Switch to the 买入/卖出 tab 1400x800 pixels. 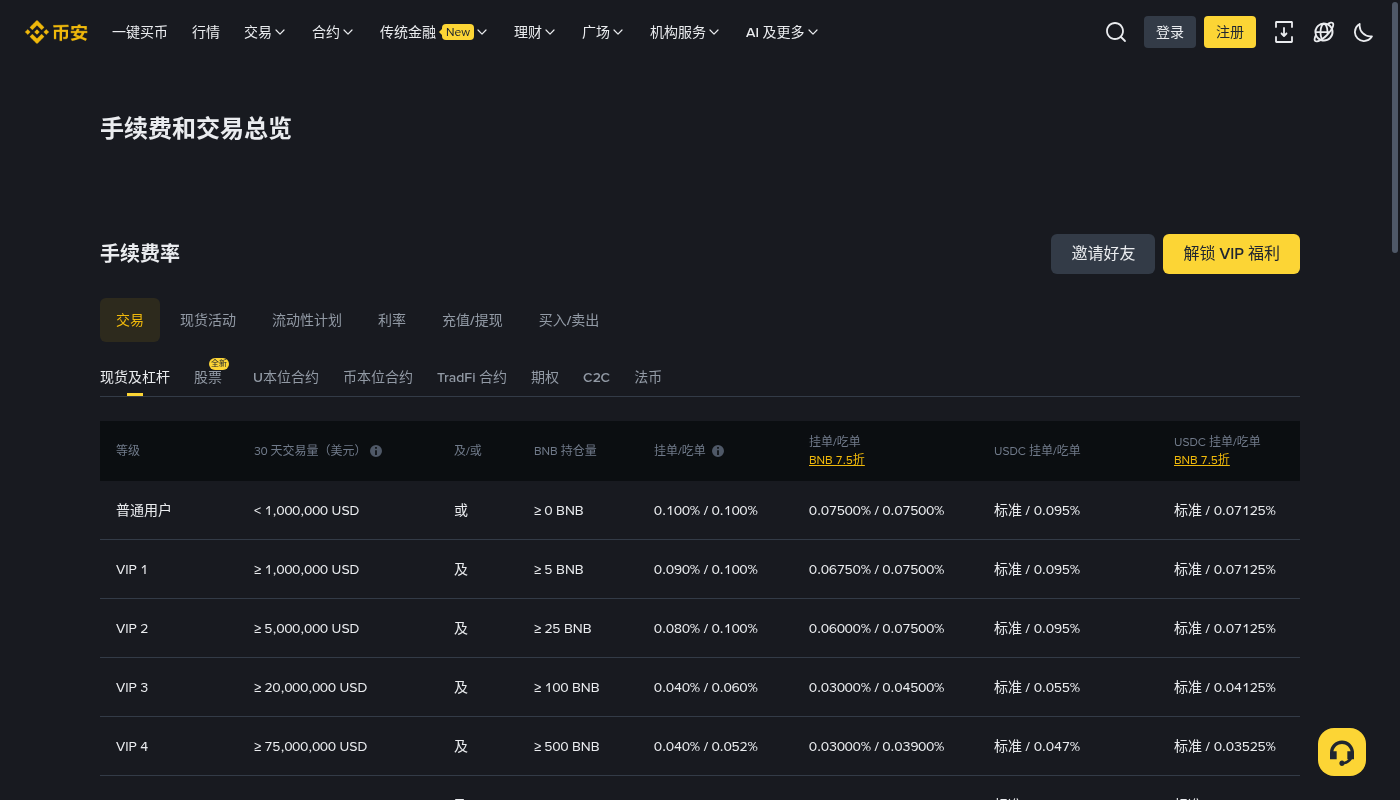(x=569, y=320)
